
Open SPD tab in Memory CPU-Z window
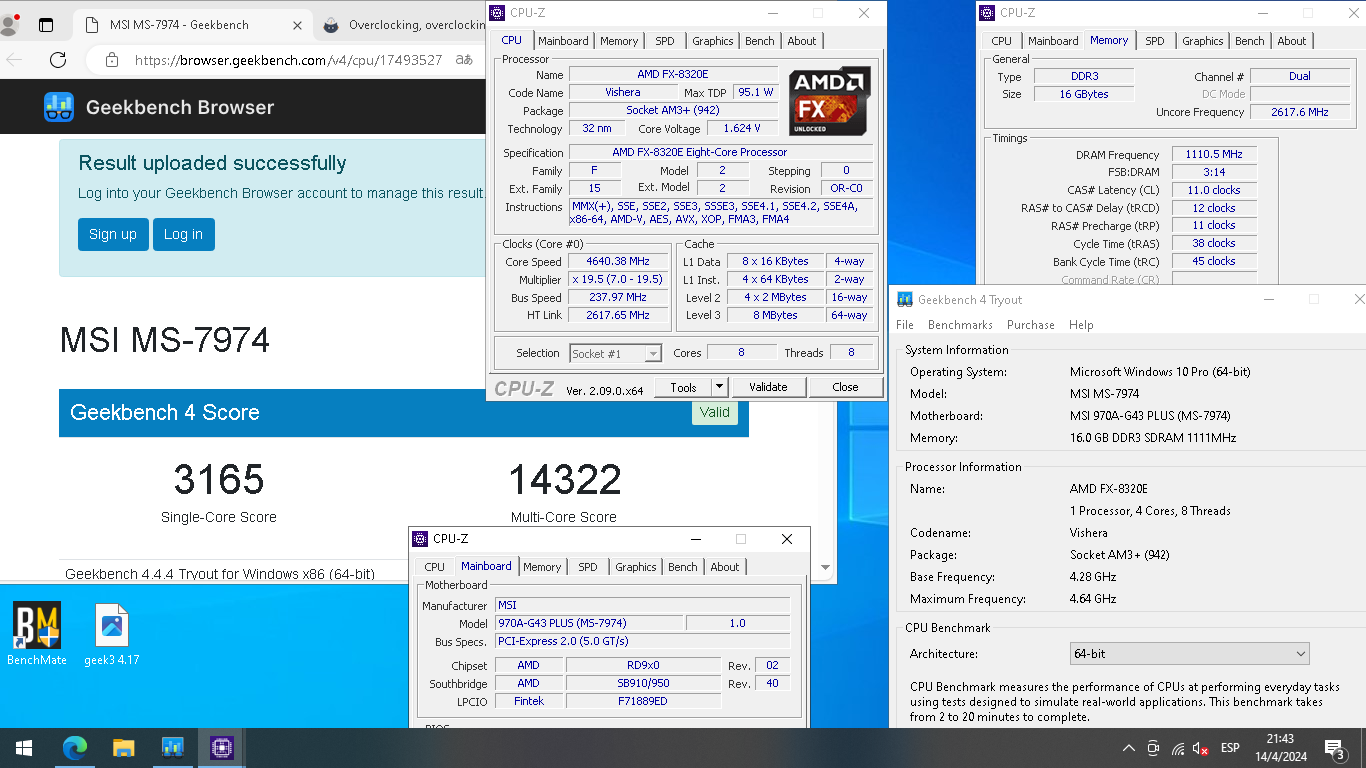tap(1155, 41)
